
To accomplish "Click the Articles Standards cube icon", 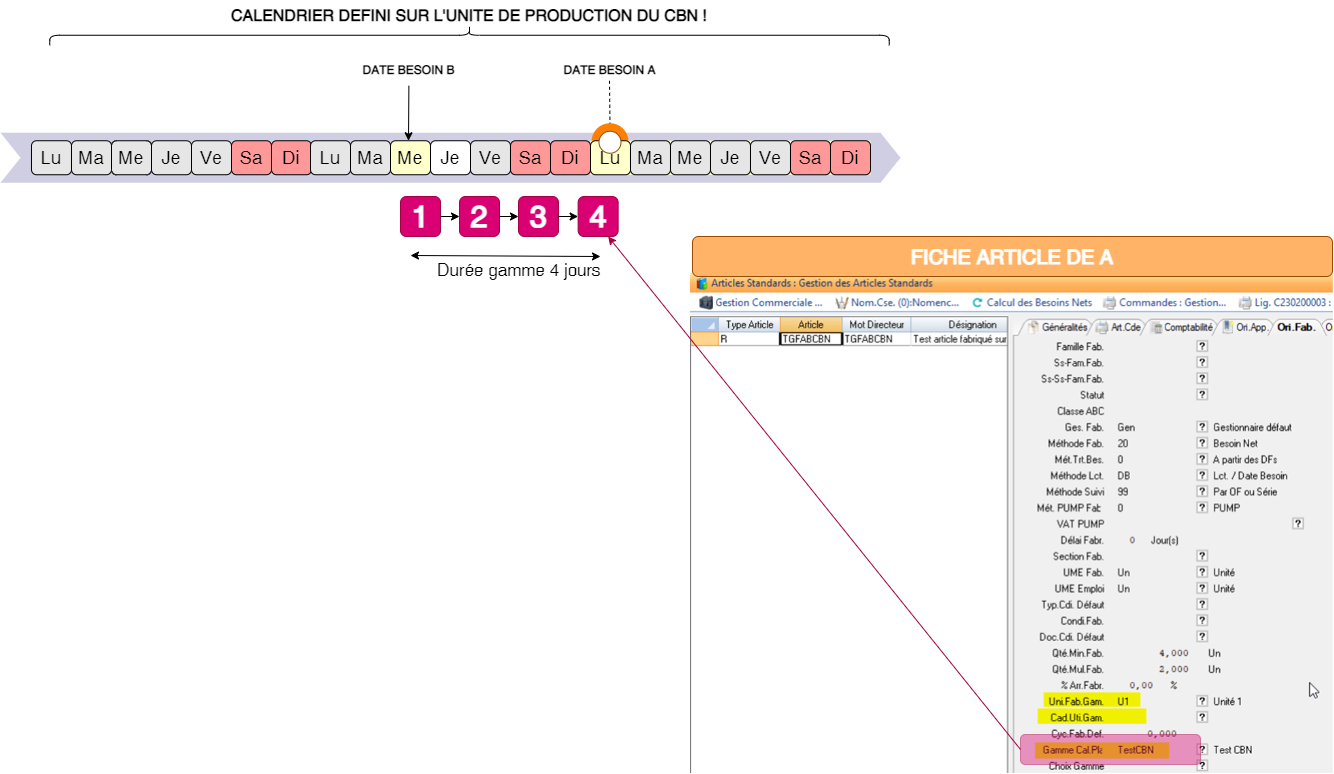I will [700, 282].
